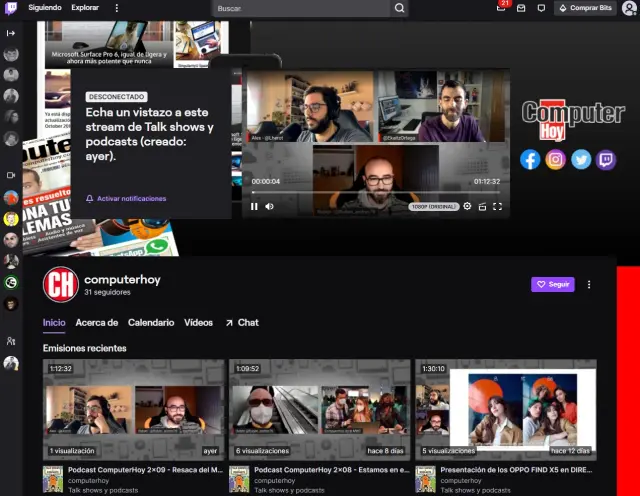Image resolution: width=640 pixels, height=496 pixels.
Task: Follow the channel with Seguir button
Action: 552,284
